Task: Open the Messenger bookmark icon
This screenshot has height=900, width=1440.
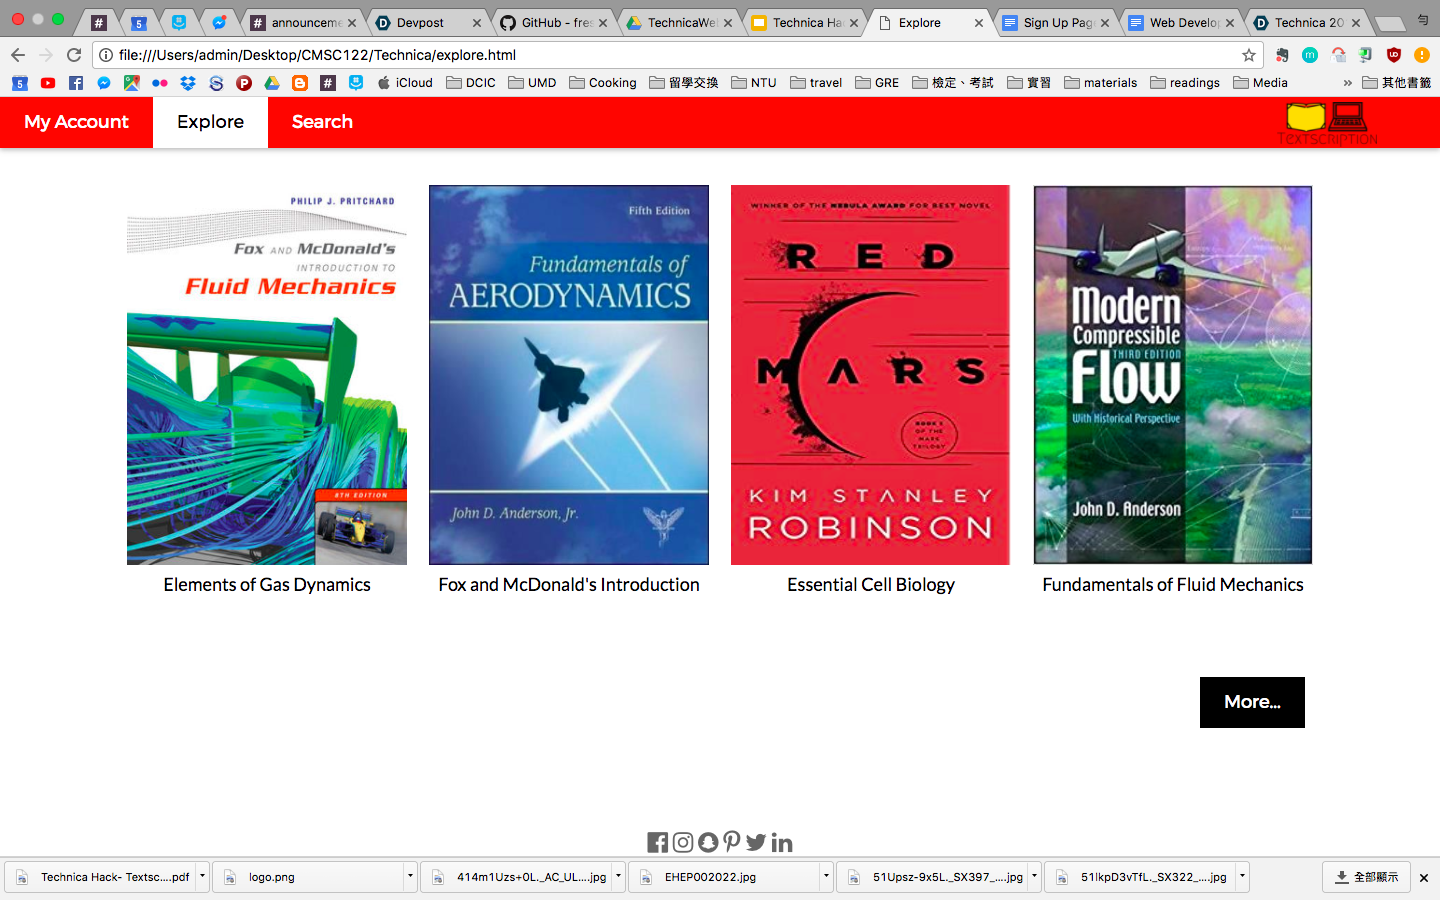Action: (x=104, y=83)
